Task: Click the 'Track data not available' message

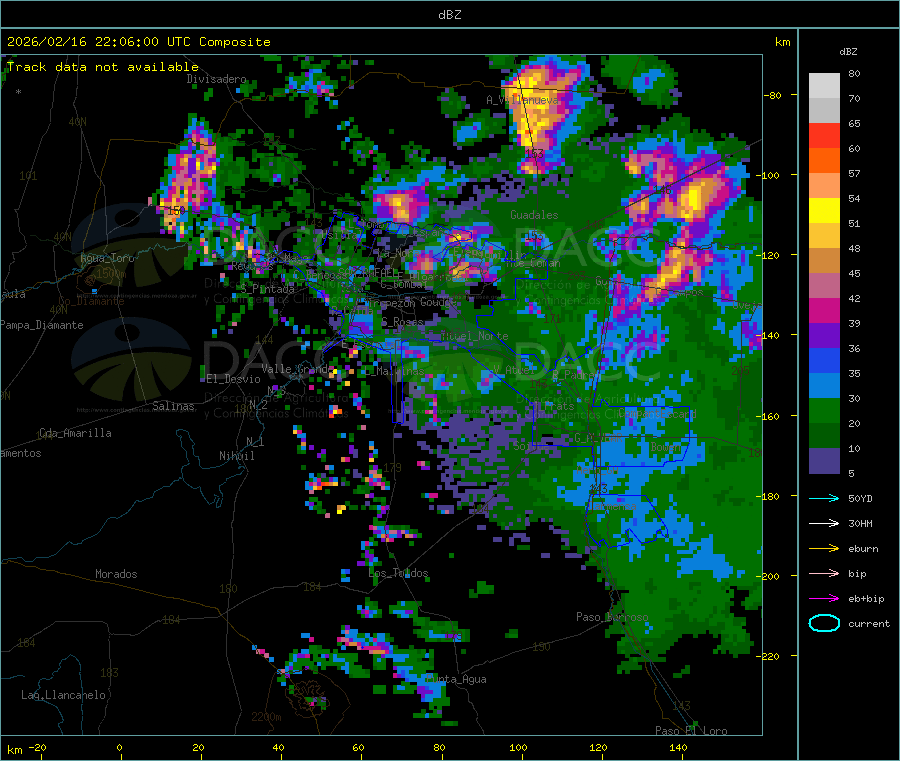Action: 103,67
